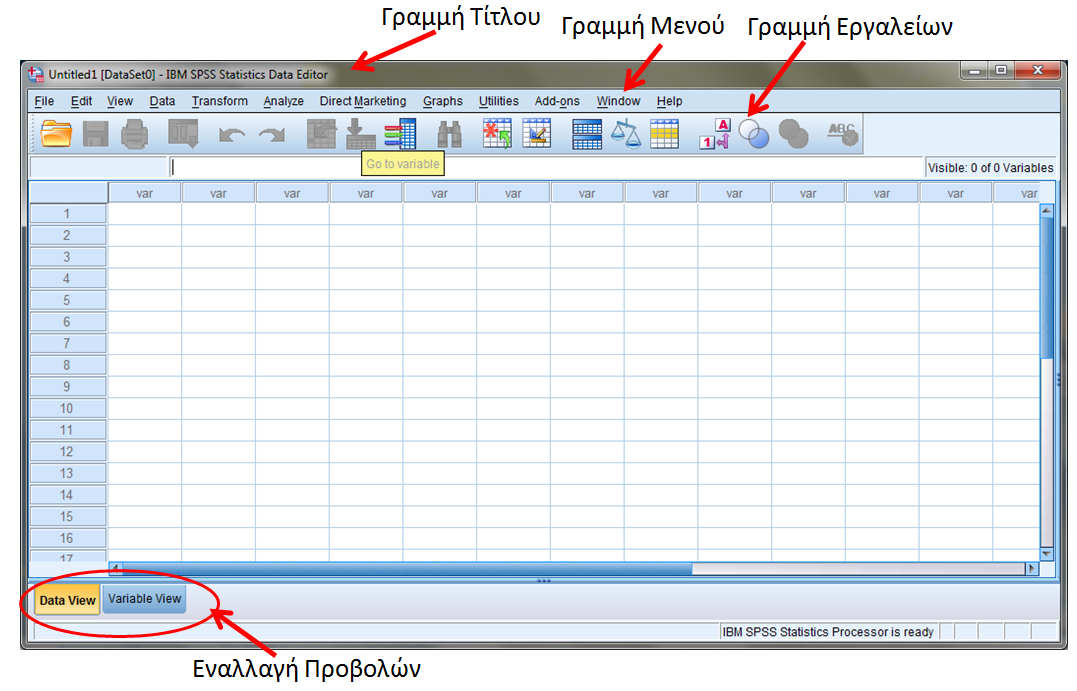The height and width of the screenshot is (691, 1077).
Task: Undo the last action in the toolbar
Action: [231, 135]
